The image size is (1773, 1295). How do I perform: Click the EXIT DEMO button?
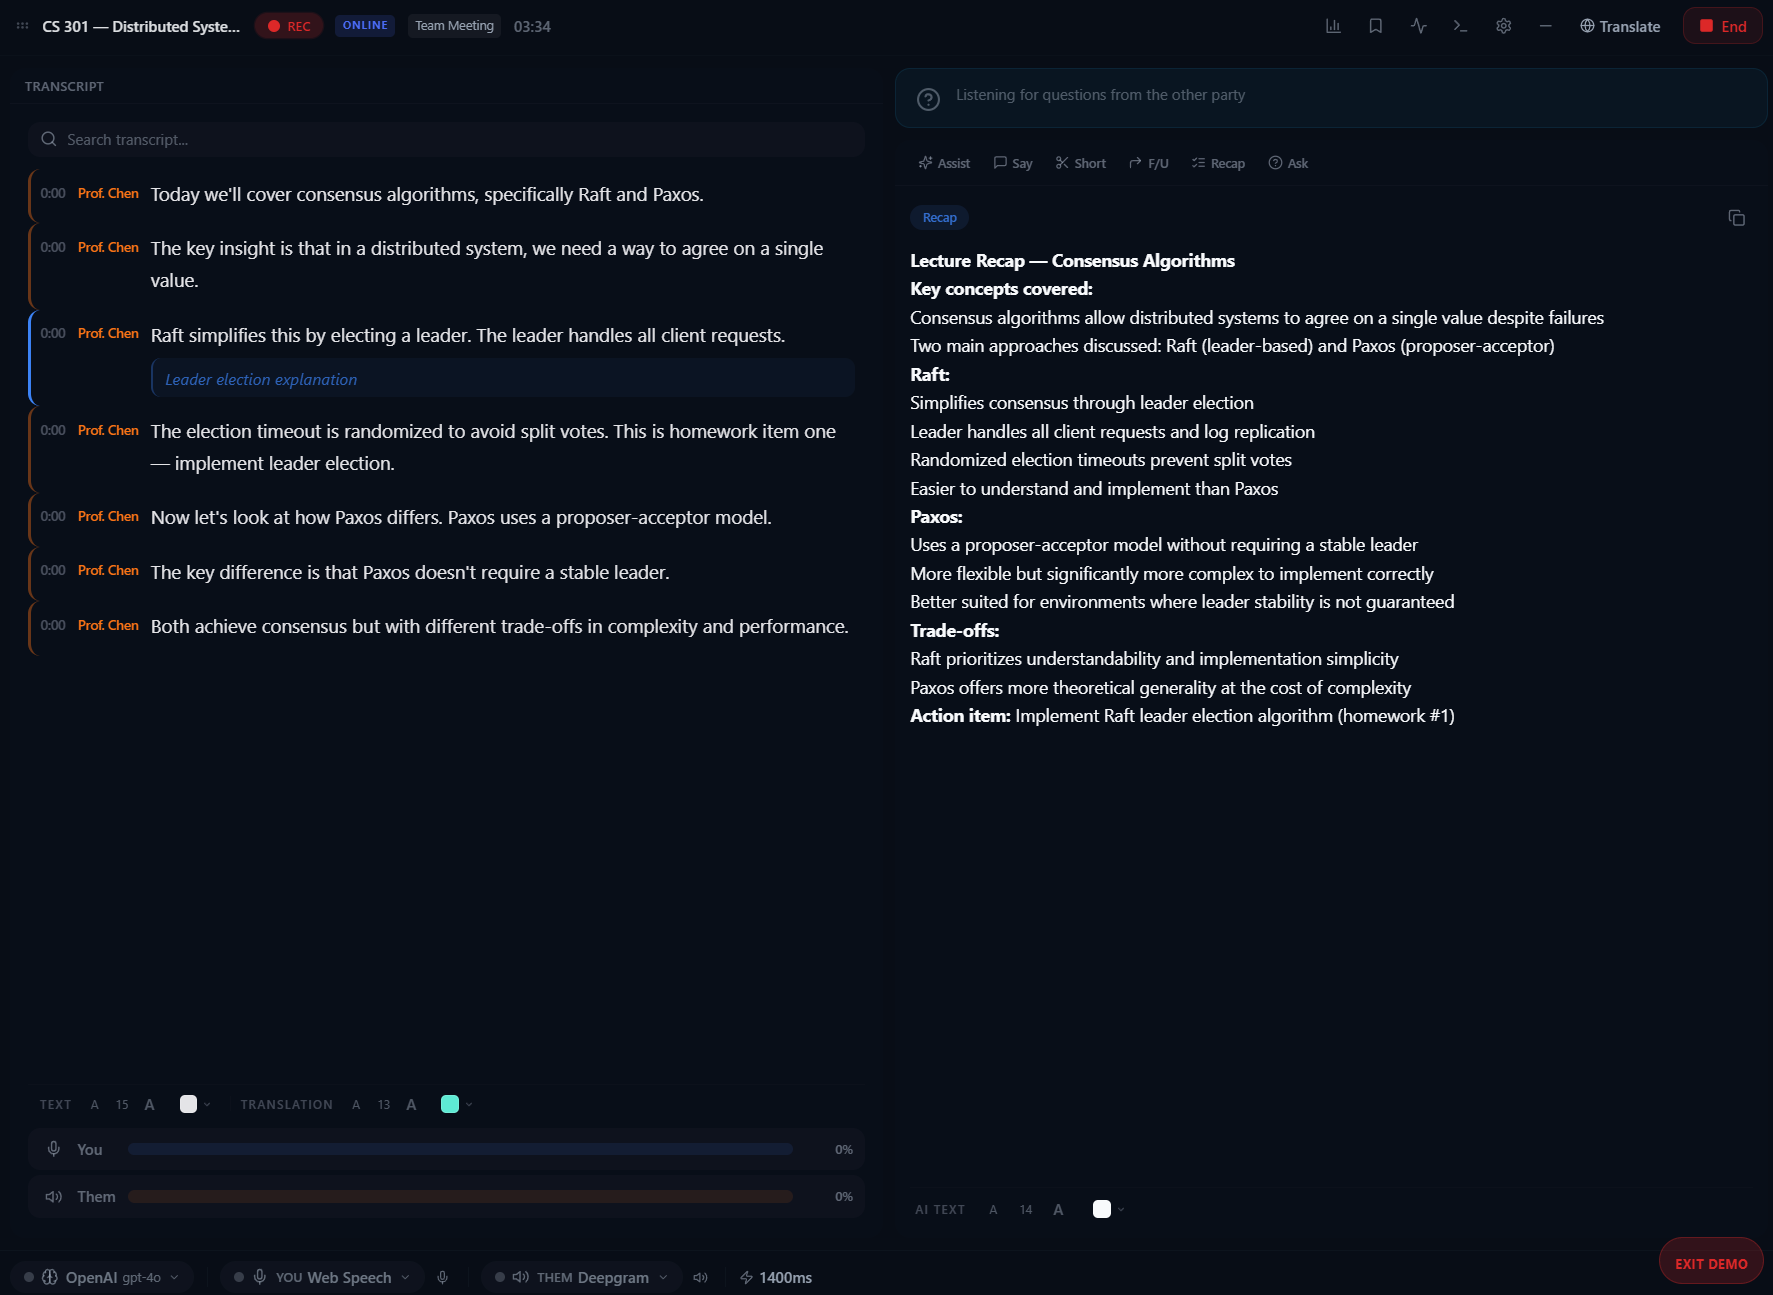tap(1711, 1263)
